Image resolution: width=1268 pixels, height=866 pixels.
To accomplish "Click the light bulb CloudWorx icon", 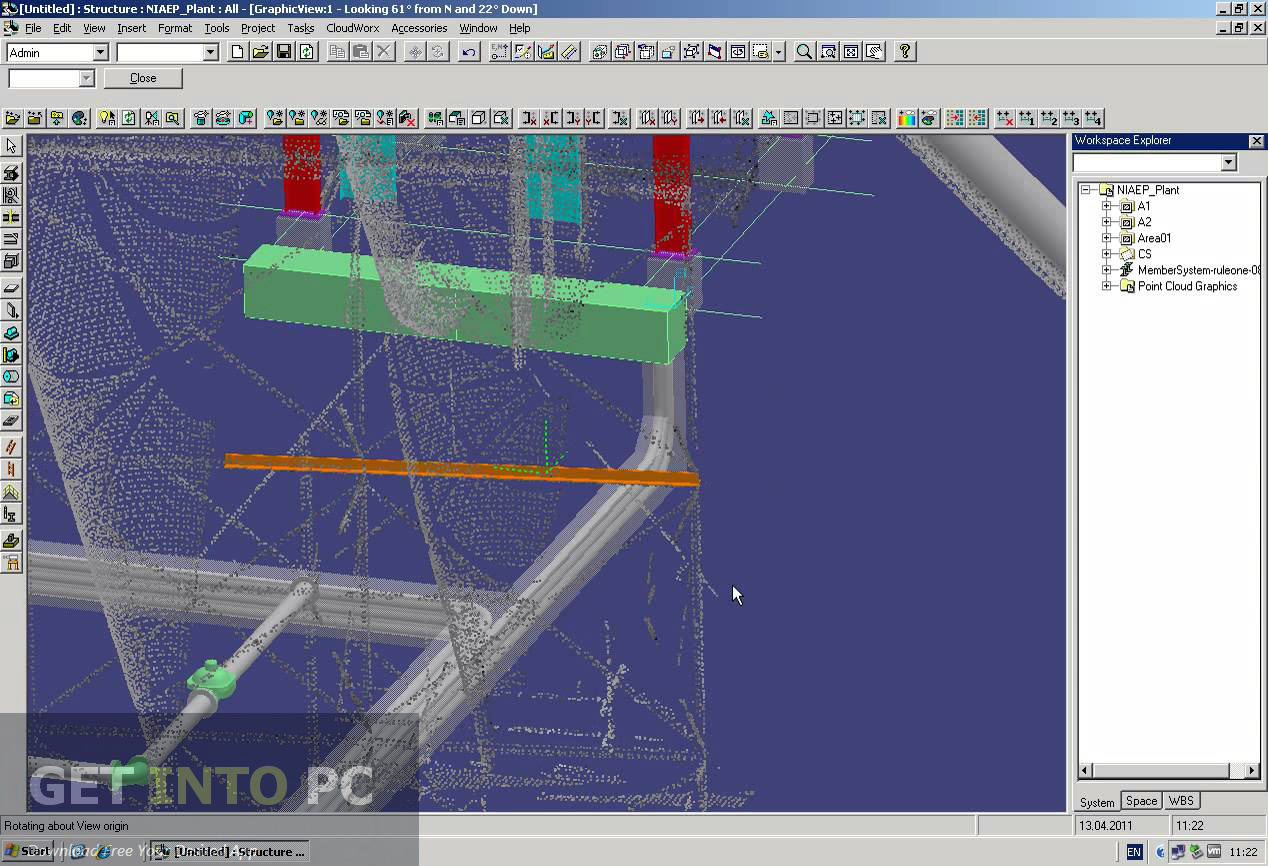I will click(106, 118).
